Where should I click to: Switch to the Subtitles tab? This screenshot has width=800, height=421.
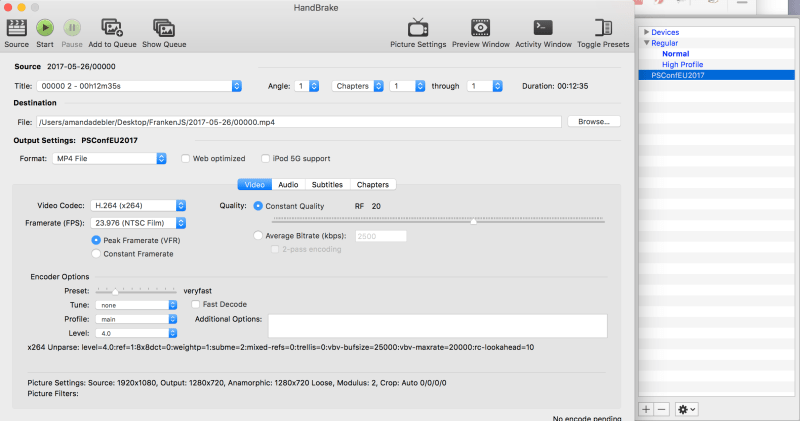point(327,184)
